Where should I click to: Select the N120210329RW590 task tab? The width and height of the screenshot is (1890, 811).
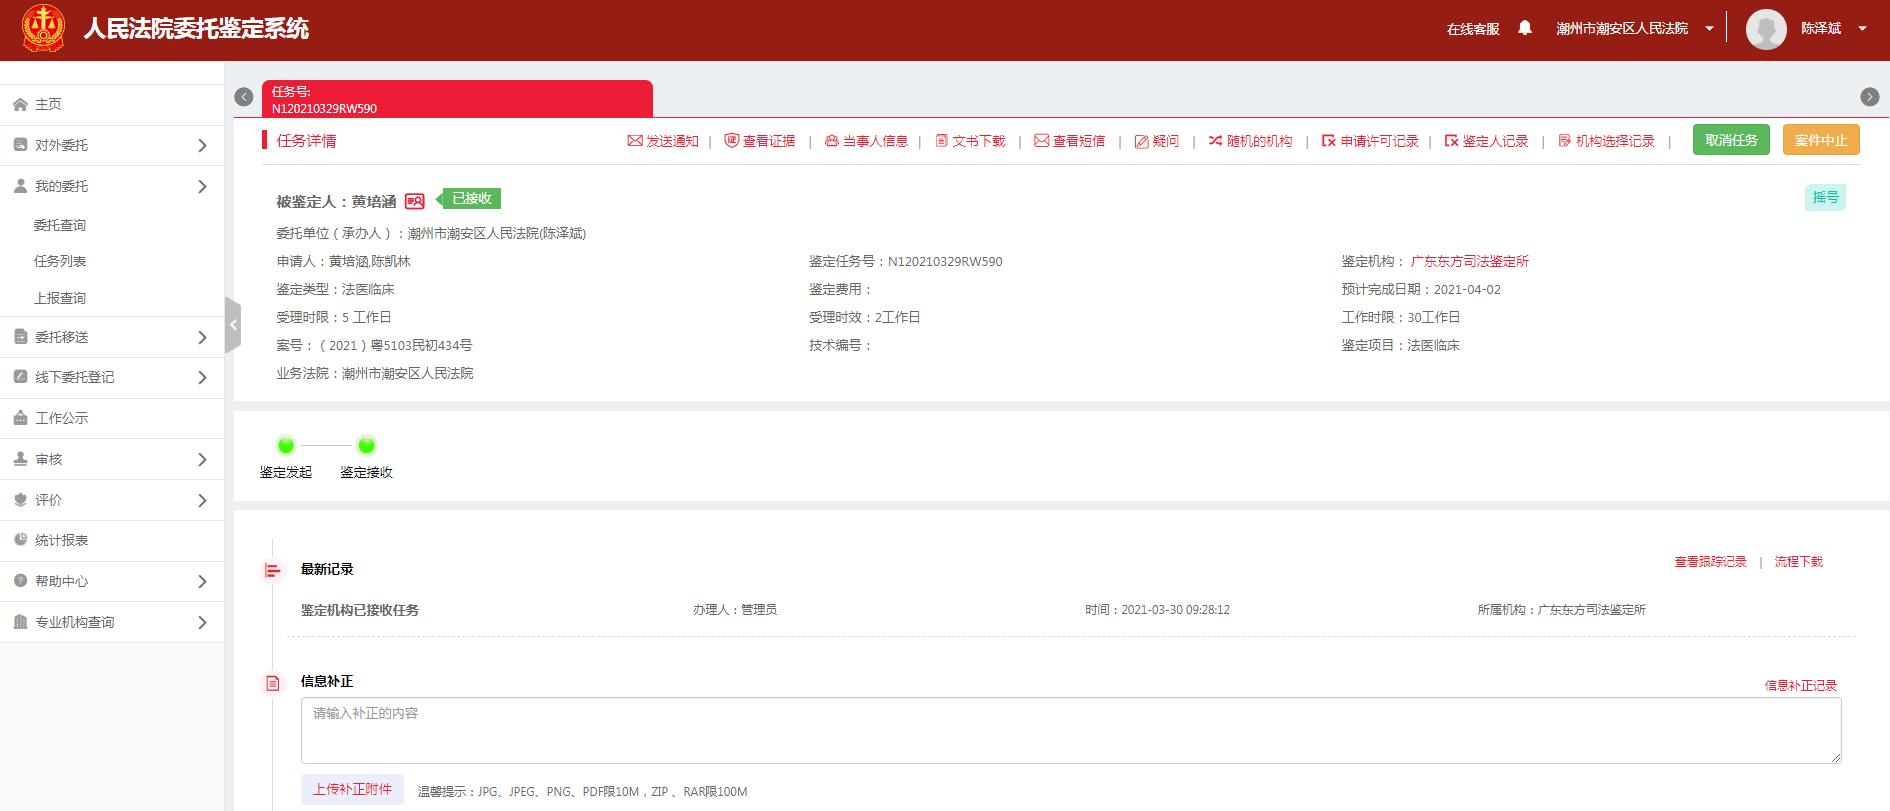click(x=457, y=99)
